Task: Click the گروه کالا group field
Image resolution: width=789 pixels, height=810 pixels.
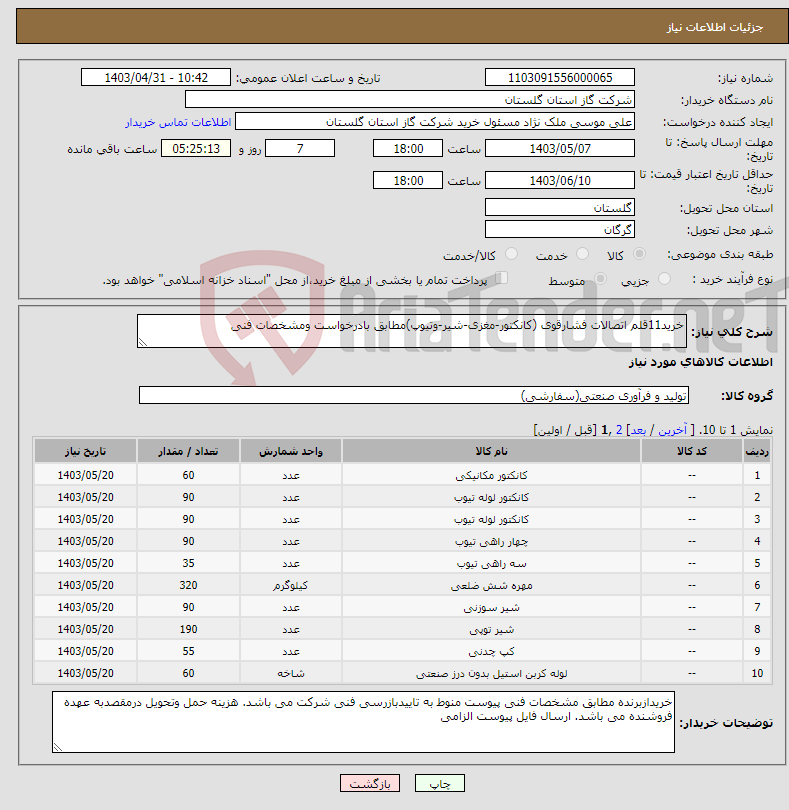Action: tap(413, 395)
